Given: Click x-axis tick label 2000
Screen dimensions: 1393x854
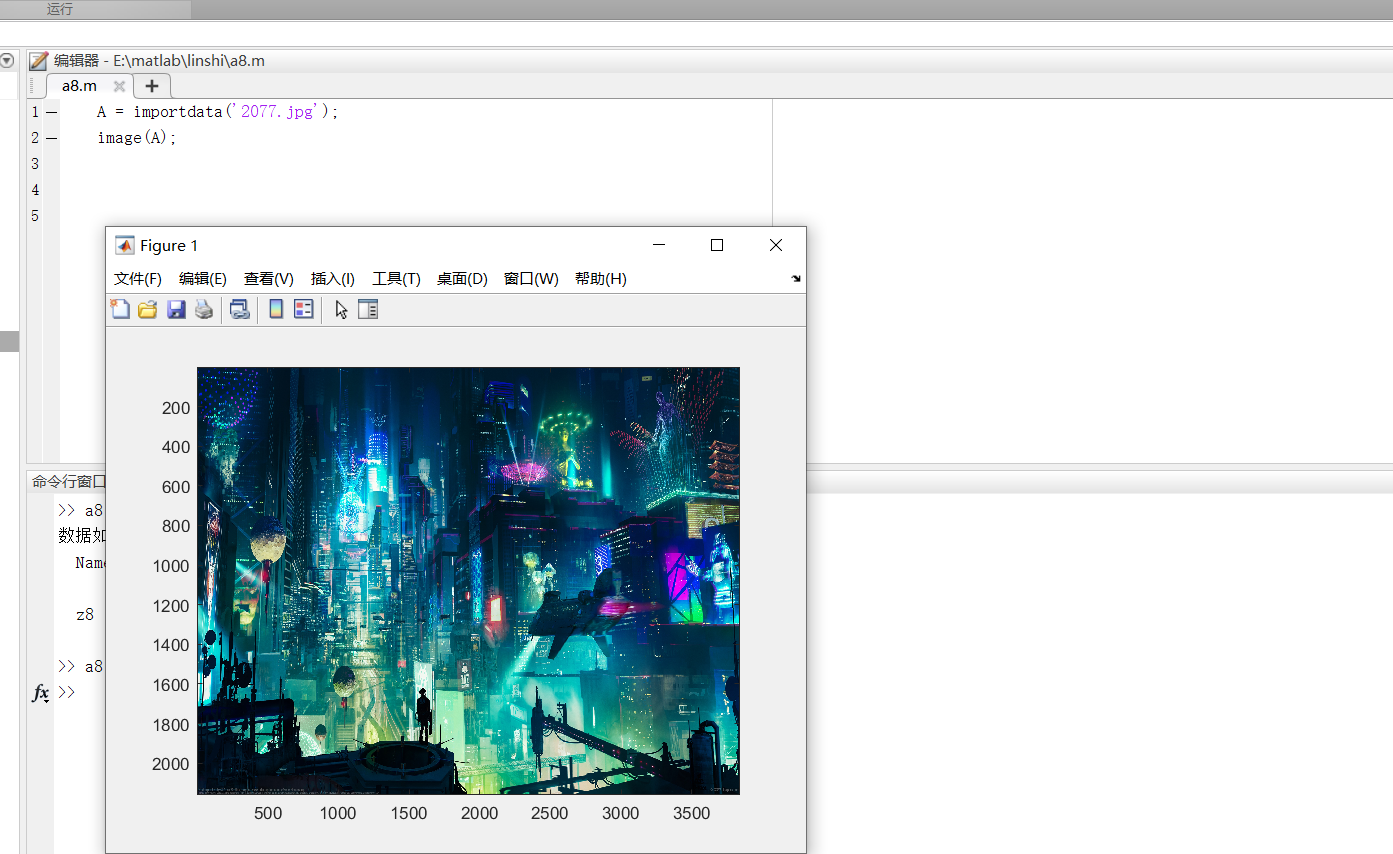Looking at the screenshot, I should coord(479,814).
